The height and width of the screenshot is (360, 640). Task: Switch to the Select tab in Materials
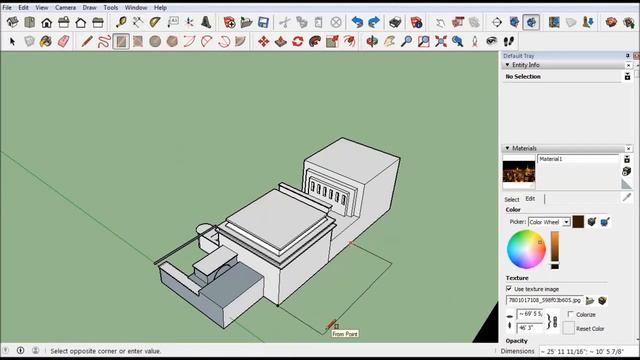(512, 199)
